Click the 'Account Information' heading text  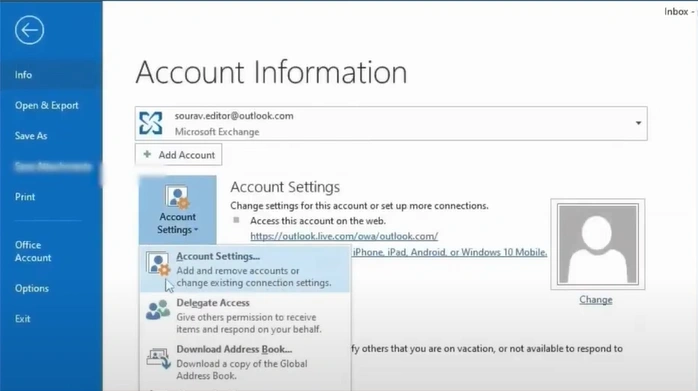[x=271, y=72]
